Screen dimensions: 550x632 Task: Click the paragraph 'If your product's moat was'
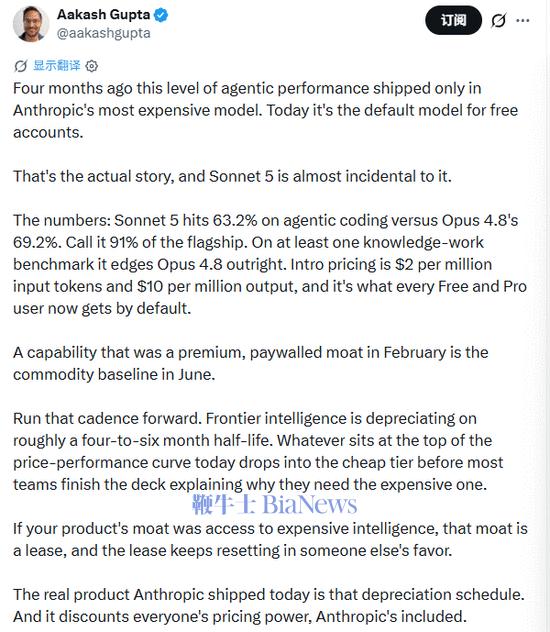click(x=270, y=540)
